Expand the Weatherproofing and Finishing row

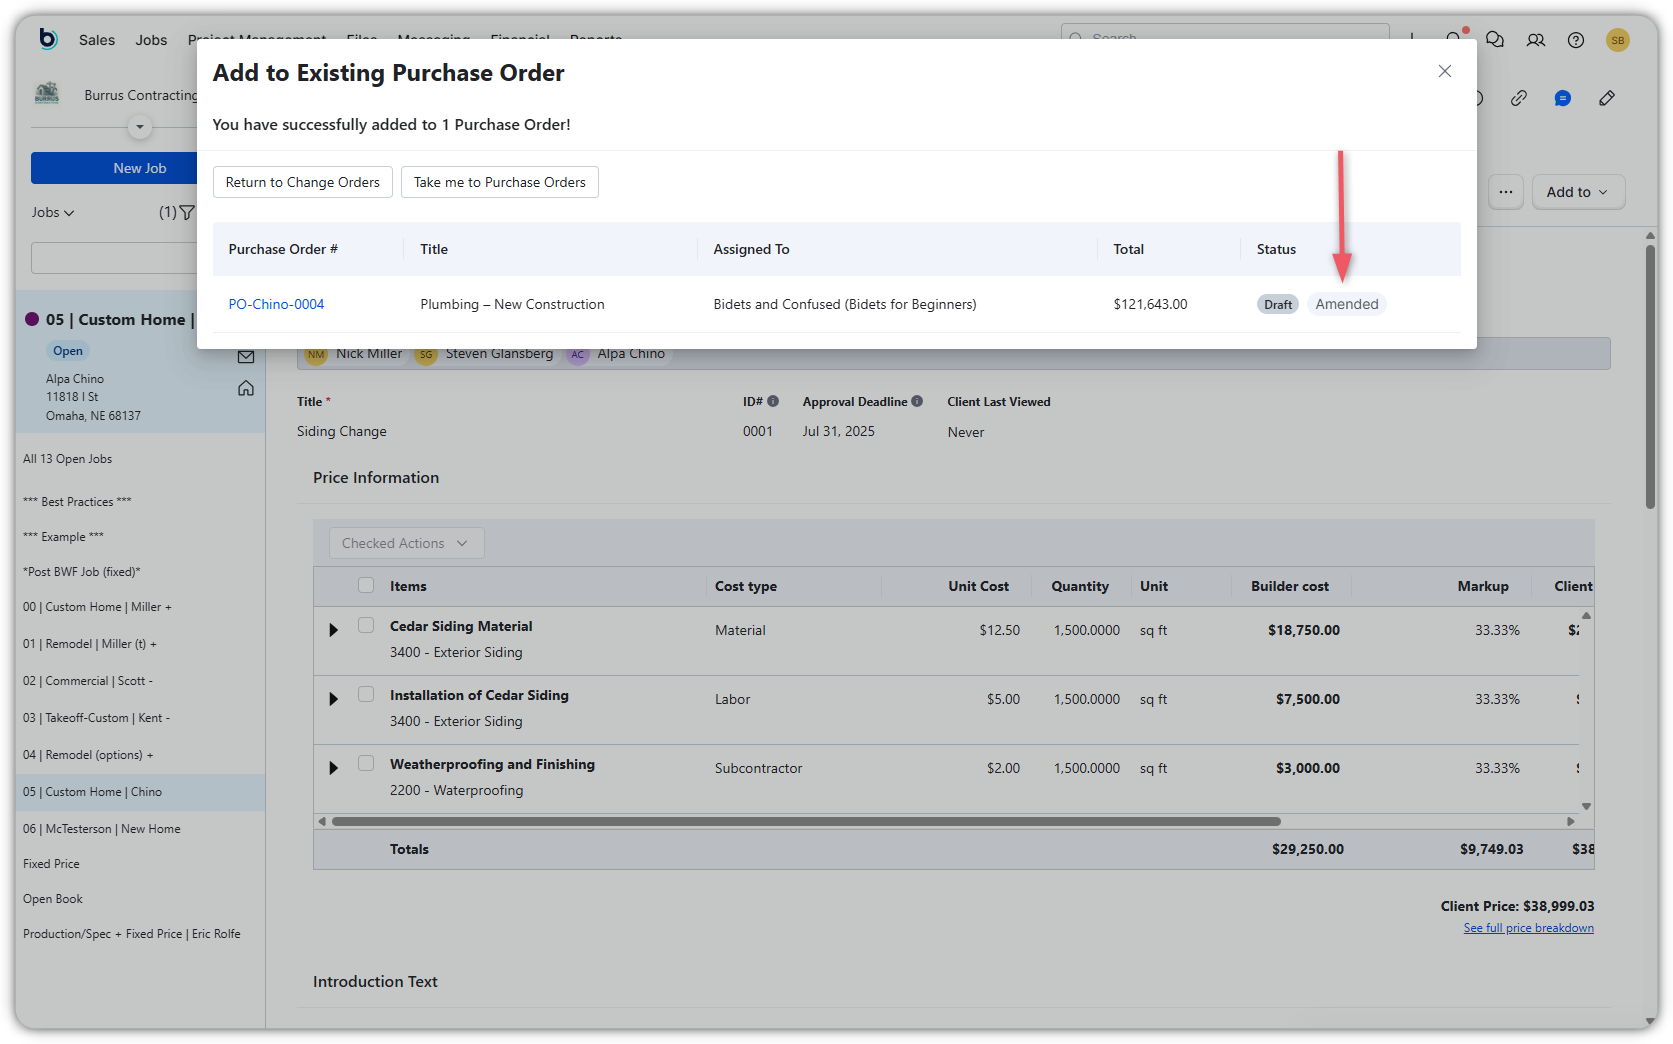click(x=334, y=768)
